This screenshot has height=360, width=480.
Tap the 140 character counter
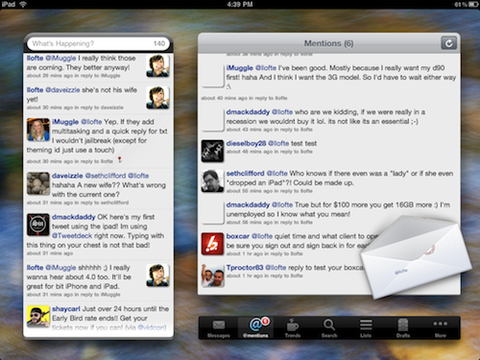[x=159, y=44]
